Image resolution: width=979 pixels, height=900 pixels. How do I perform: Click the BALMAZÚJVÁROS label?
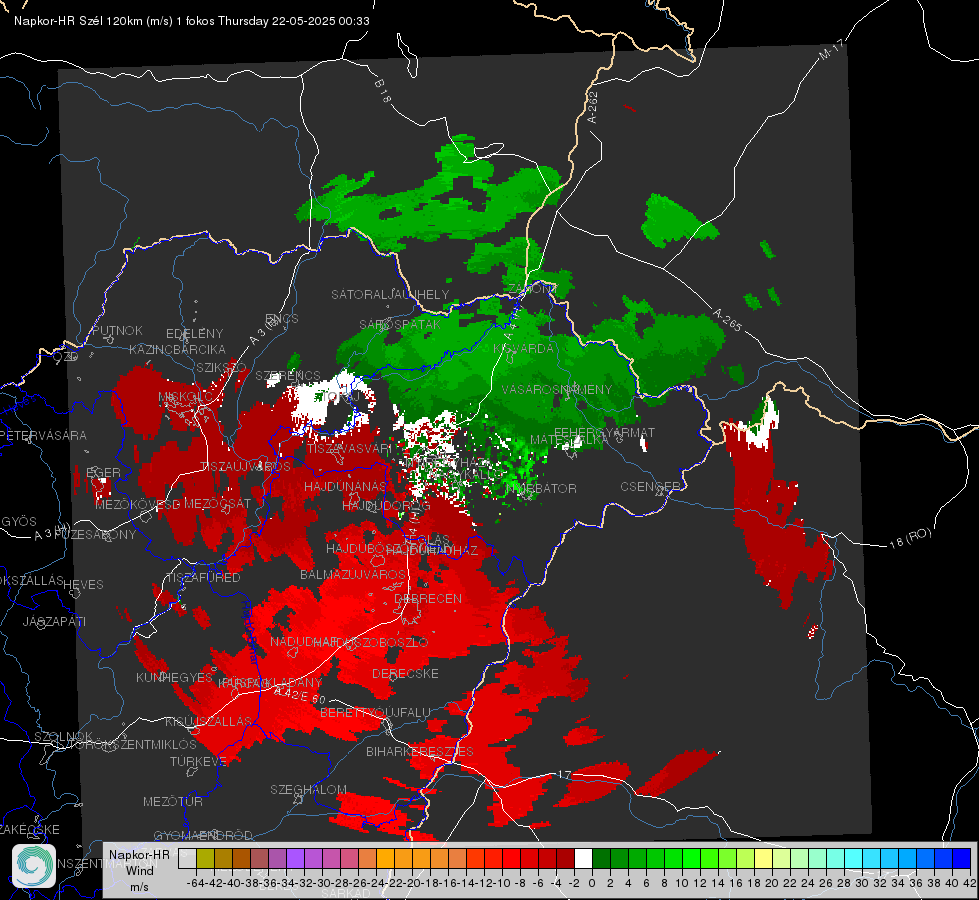[x=353, y=574]
